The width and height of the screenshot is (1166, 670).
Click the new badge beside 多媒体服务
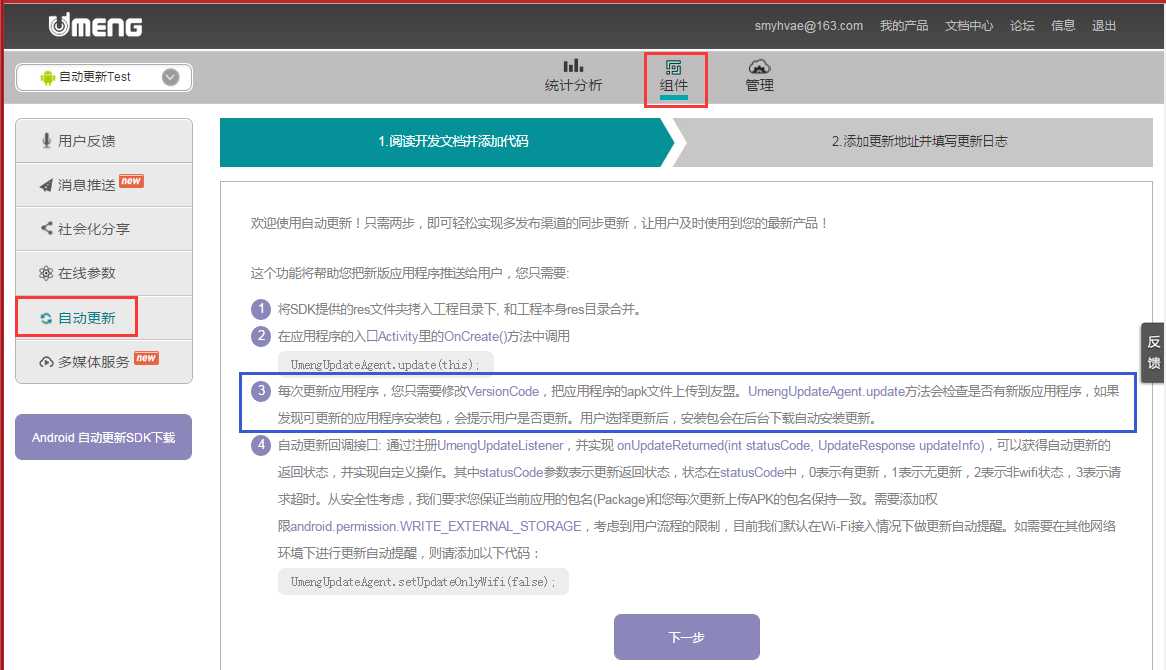[x=146, y=358]
